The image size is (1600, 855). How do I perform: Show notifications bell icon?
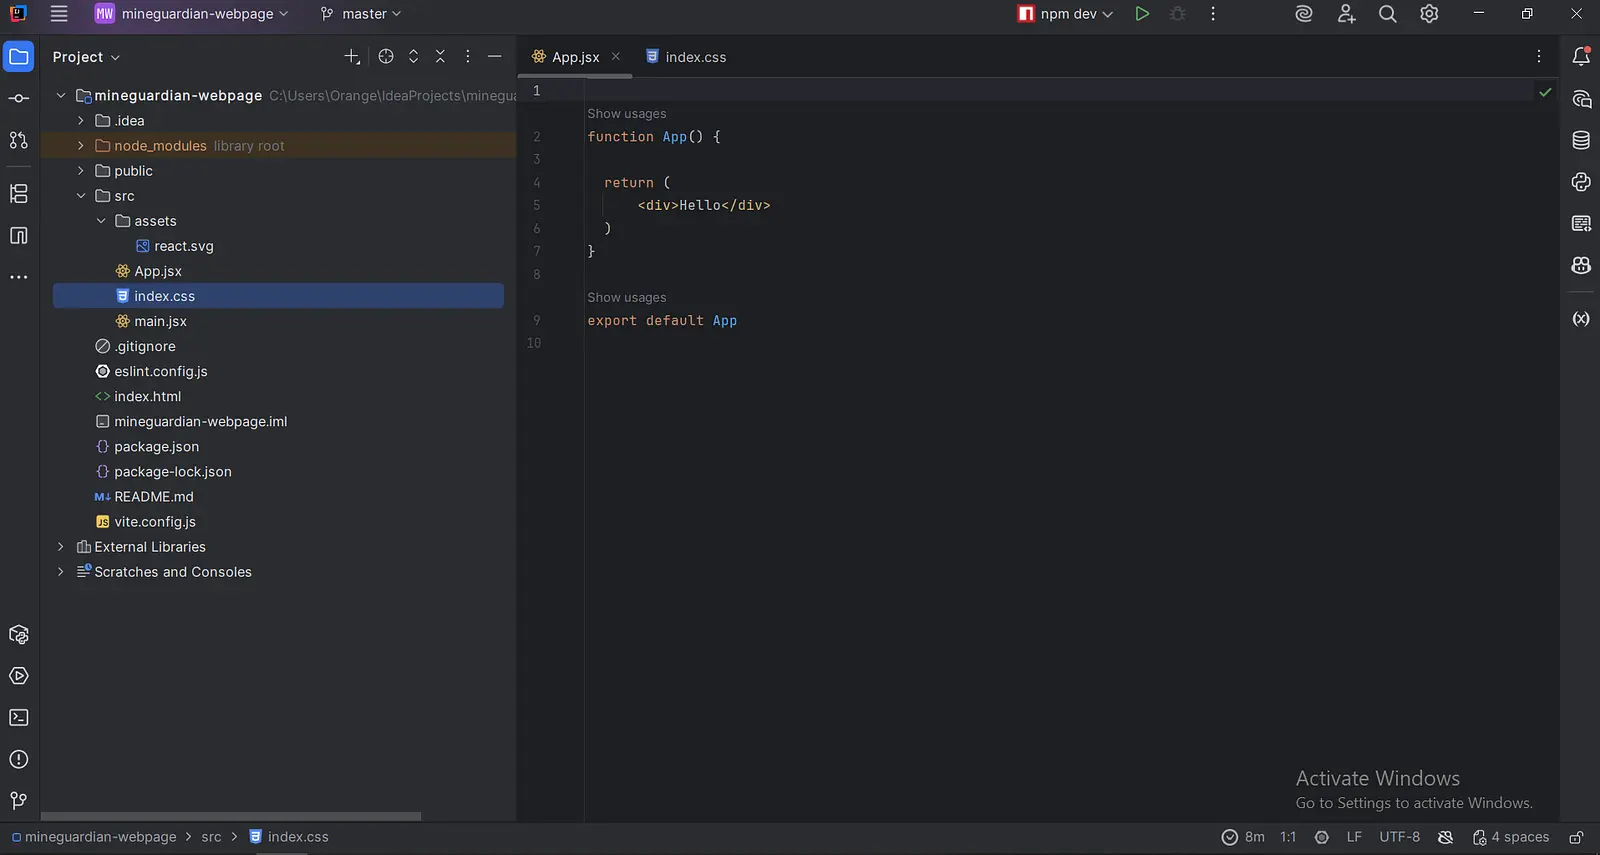[1581, 57]
